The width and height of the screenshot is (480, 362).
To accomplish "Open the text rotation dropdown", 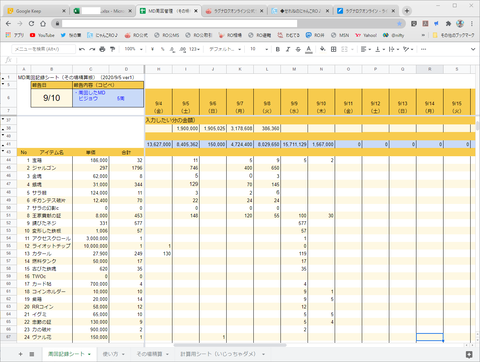I will [x=408, y=49].
